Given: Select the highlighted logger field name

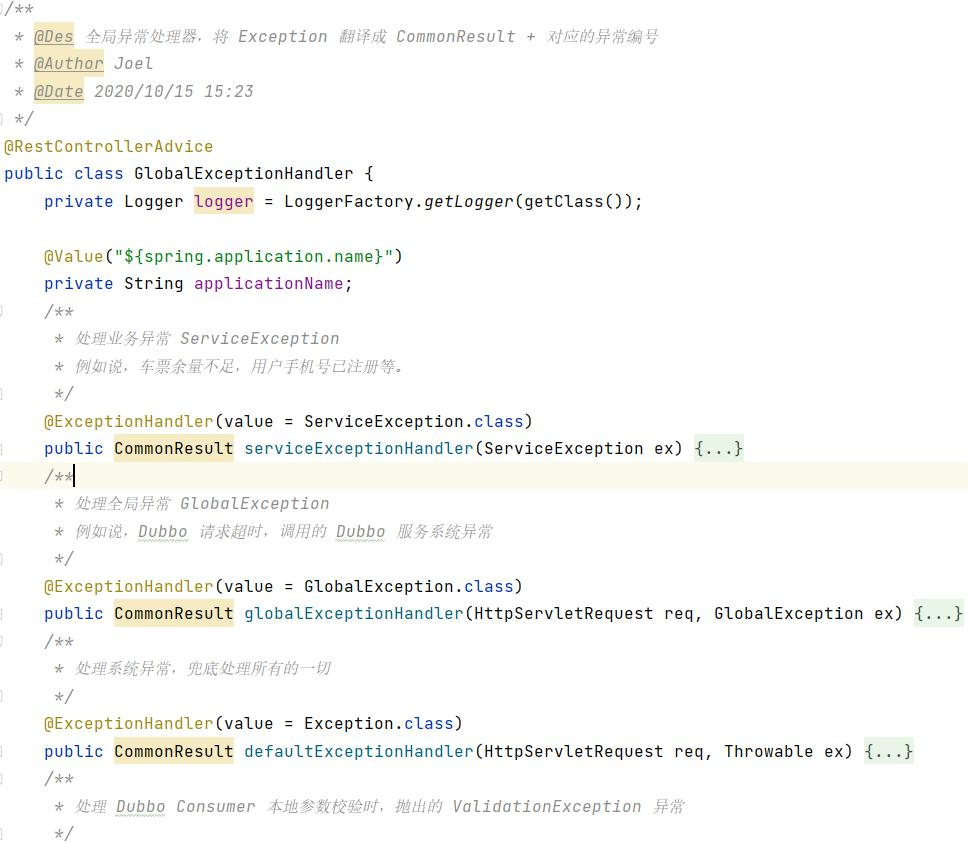Looking at the screenshot, I should (223, 201).
